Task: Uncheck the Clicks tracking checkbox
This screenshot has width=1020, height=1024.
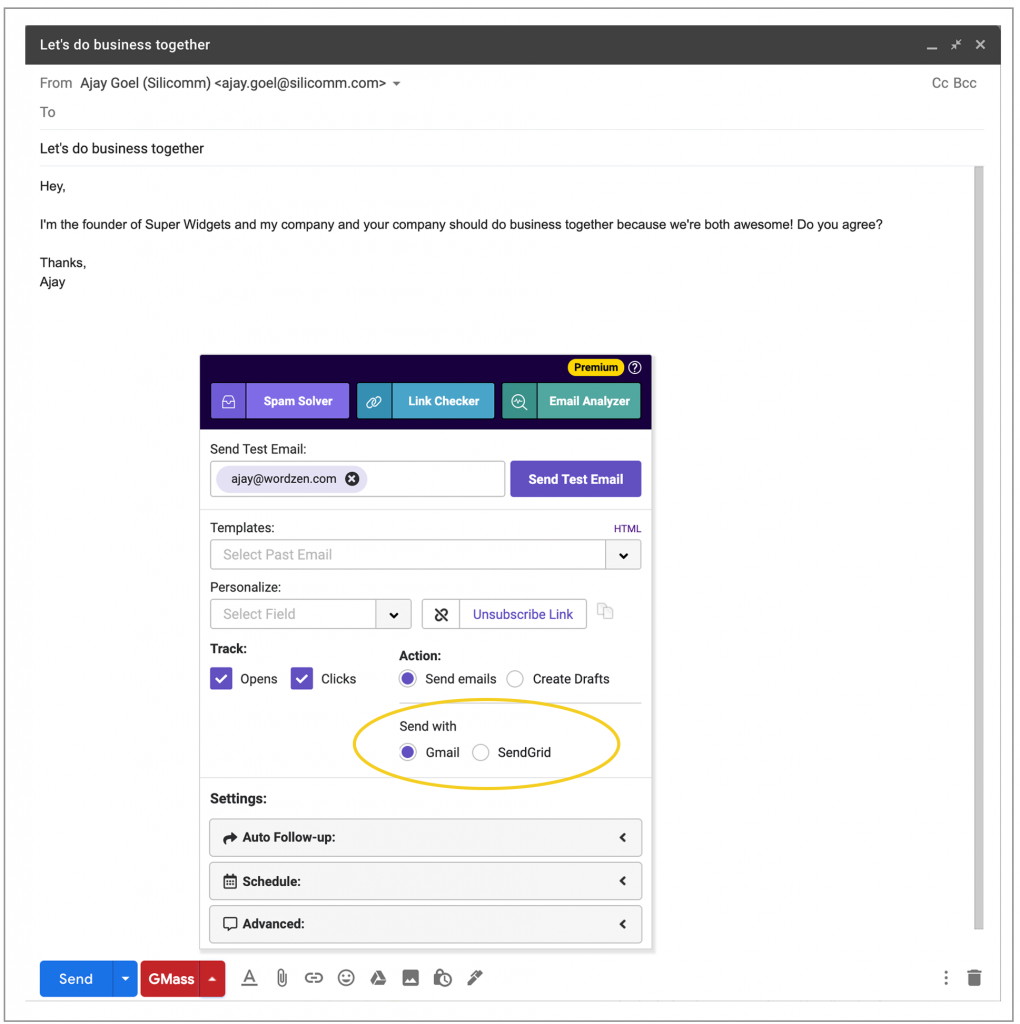Action: pyautogui.click(x=302, y=679)
